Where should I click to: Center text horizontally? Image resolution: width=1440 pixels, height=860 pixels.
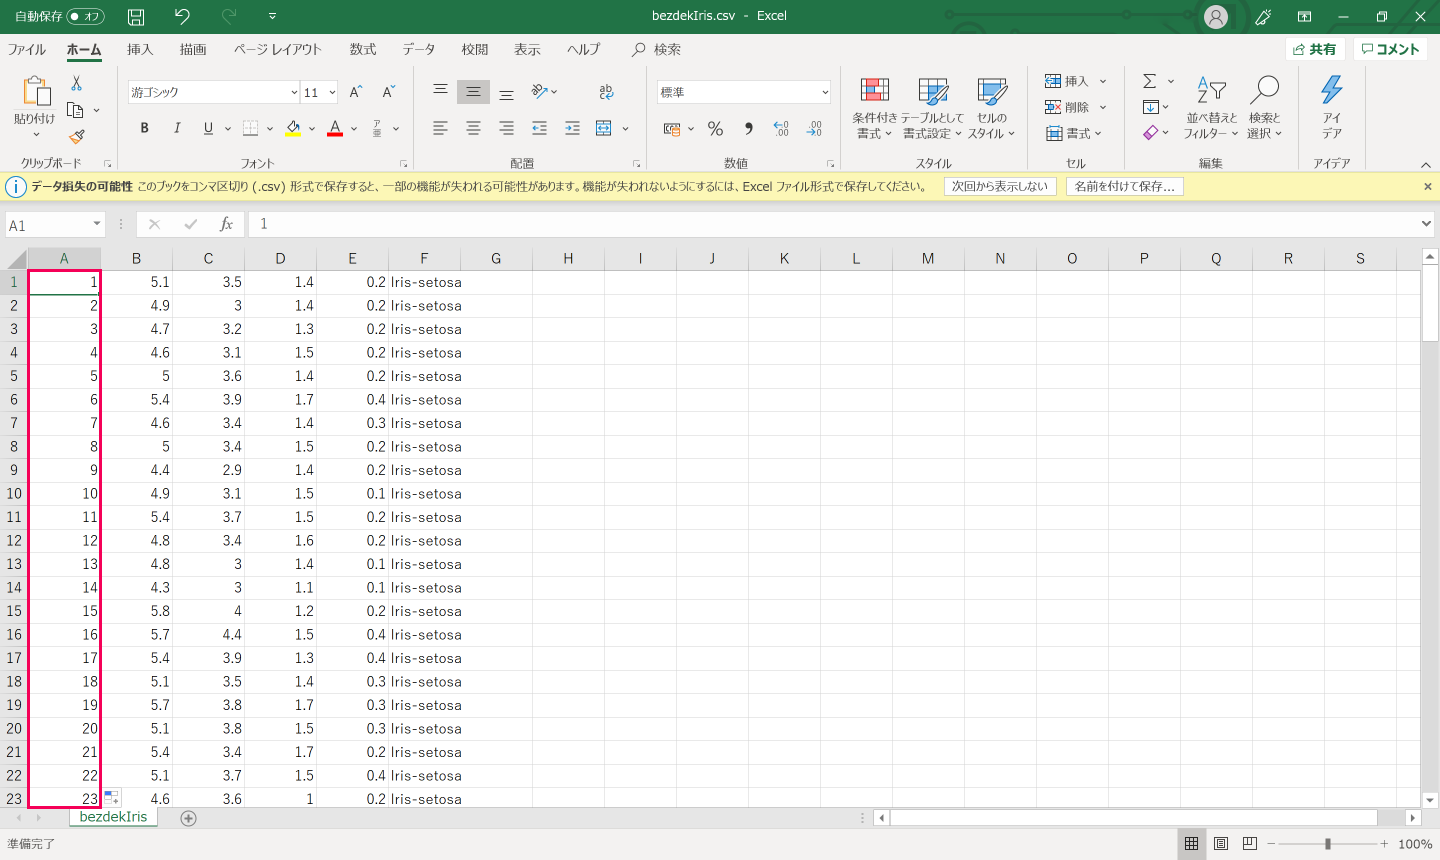(x=473, y=128)
